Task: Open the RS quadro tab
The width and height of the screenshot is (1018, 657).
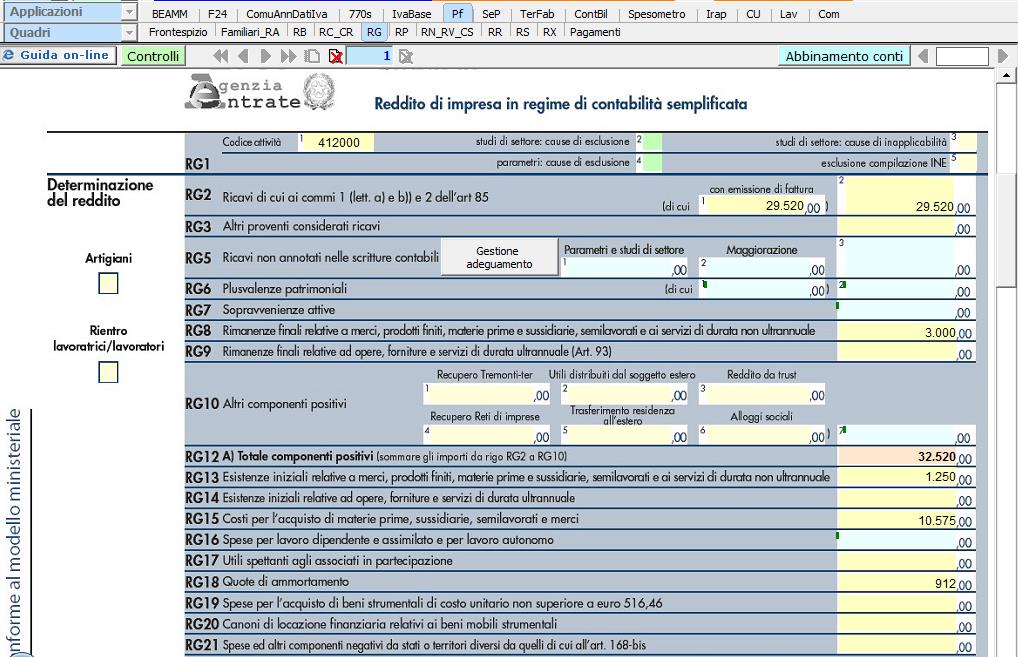Action: tap(523, 32)
